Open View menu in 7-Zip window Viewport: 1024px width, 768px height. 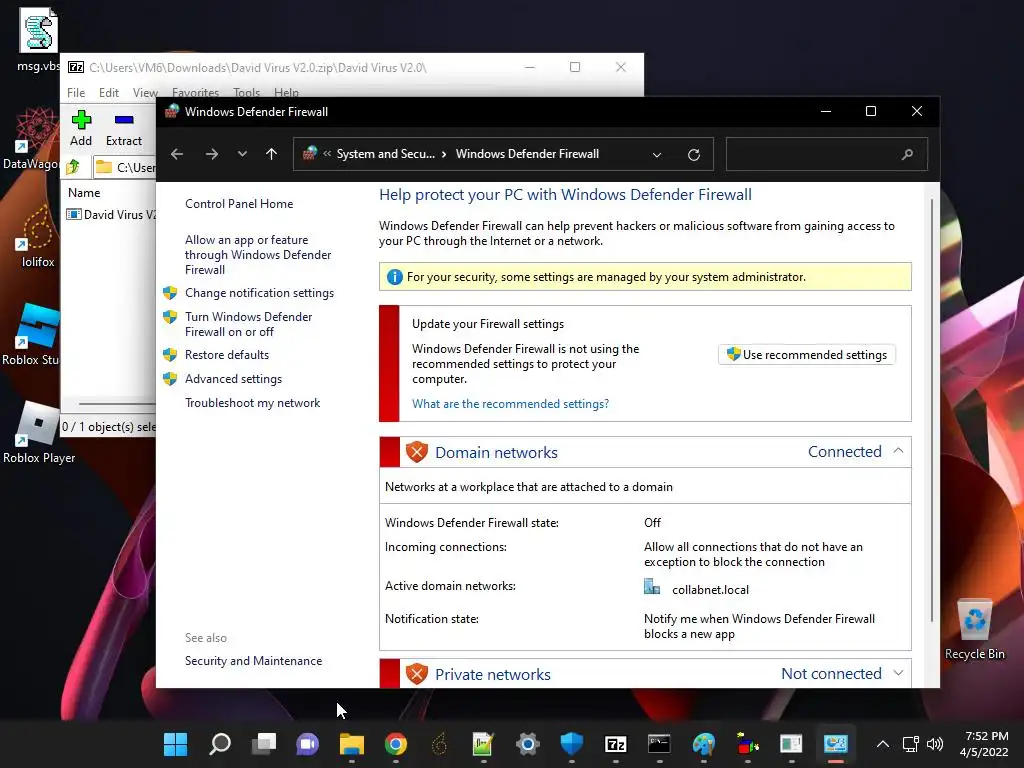click(x=145, y=93)
